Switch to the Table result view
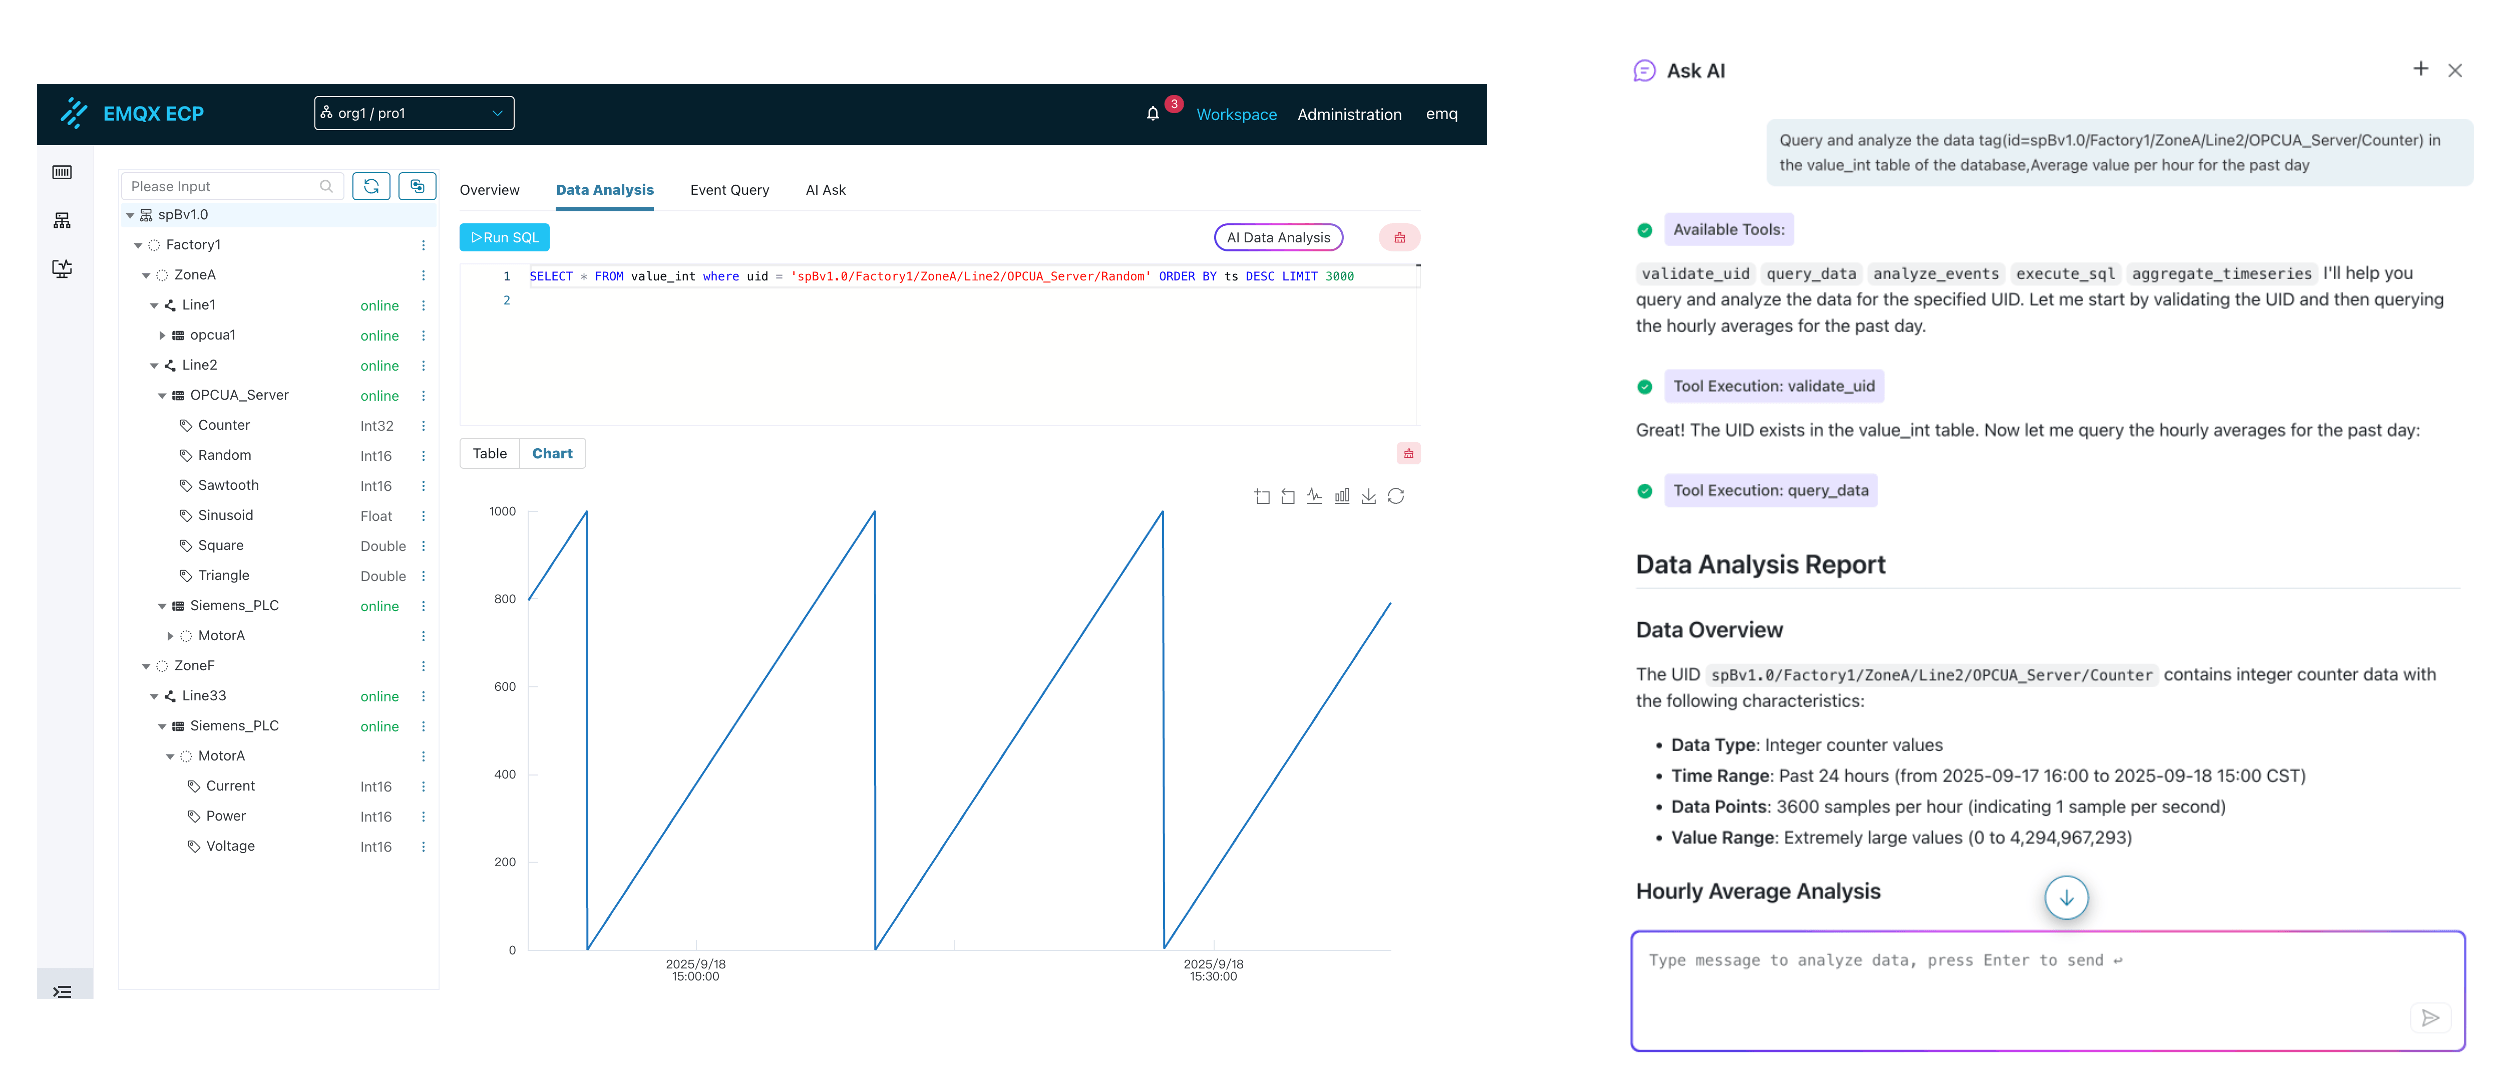2516x1088 pixels. pos(490,454)
